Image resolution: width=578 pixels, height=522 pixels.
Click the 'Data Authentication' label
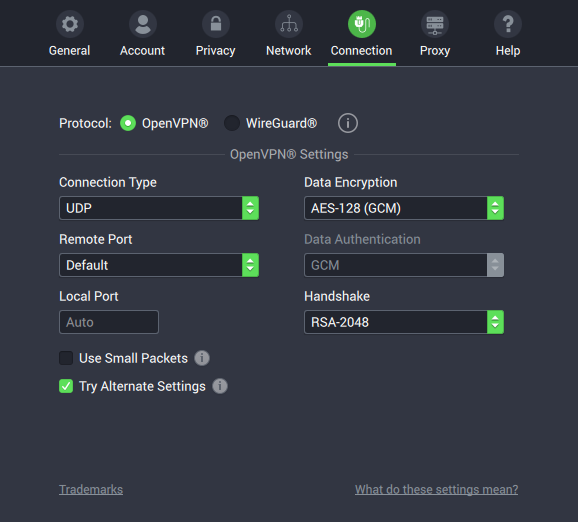coord(362,239)
